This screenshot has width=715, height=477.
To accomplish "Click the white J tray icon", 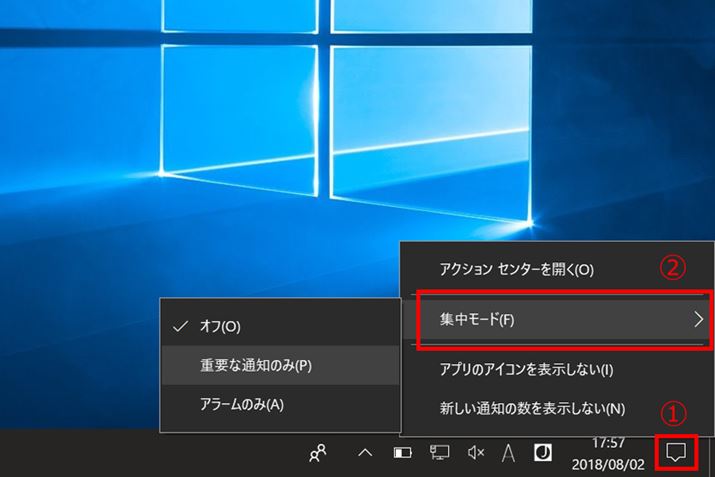I will pos(543,452).
